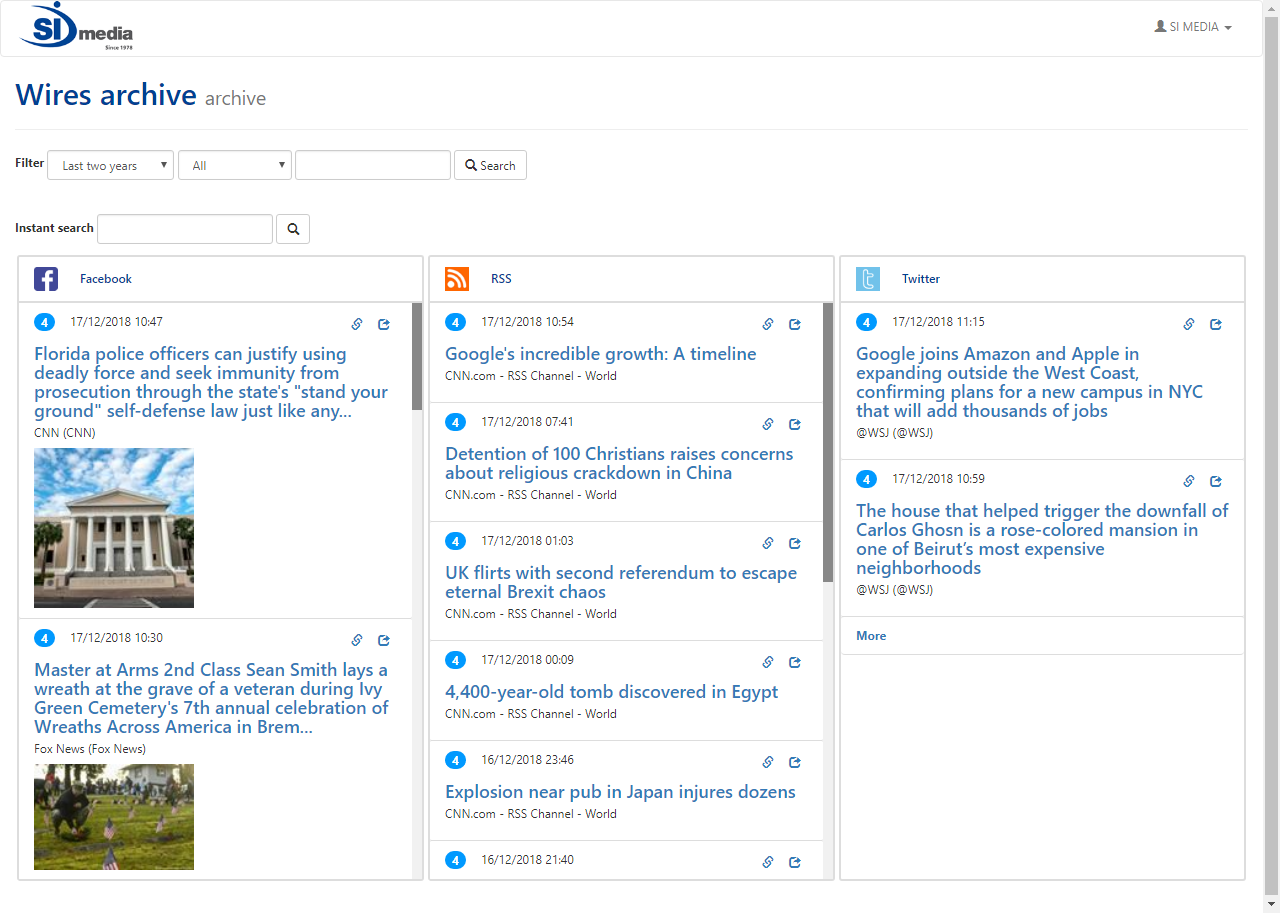
Task: Click the Facebook column title
Action: (x=106, y=279)
